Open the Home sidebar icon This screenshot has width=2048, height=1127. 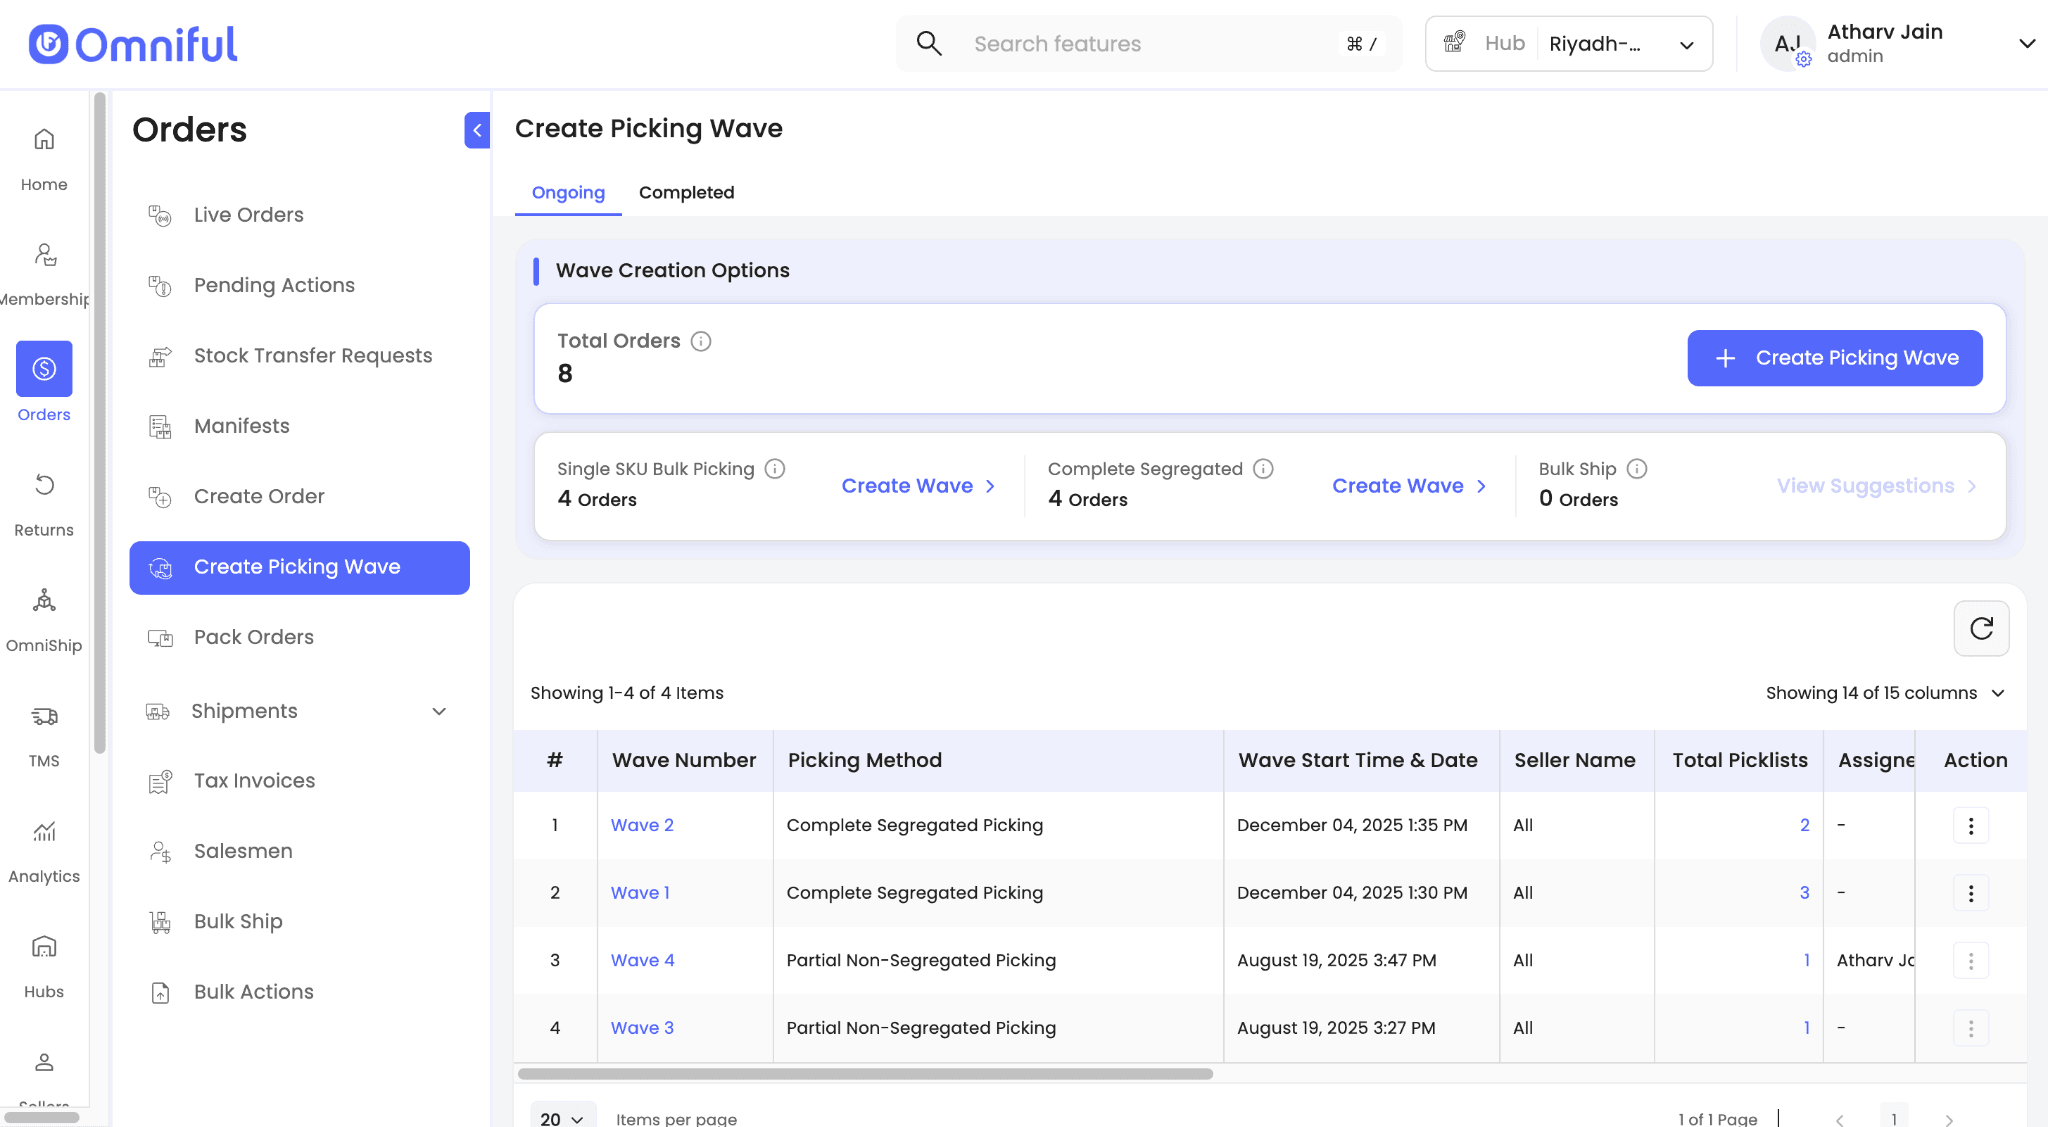tap(44, 140)
